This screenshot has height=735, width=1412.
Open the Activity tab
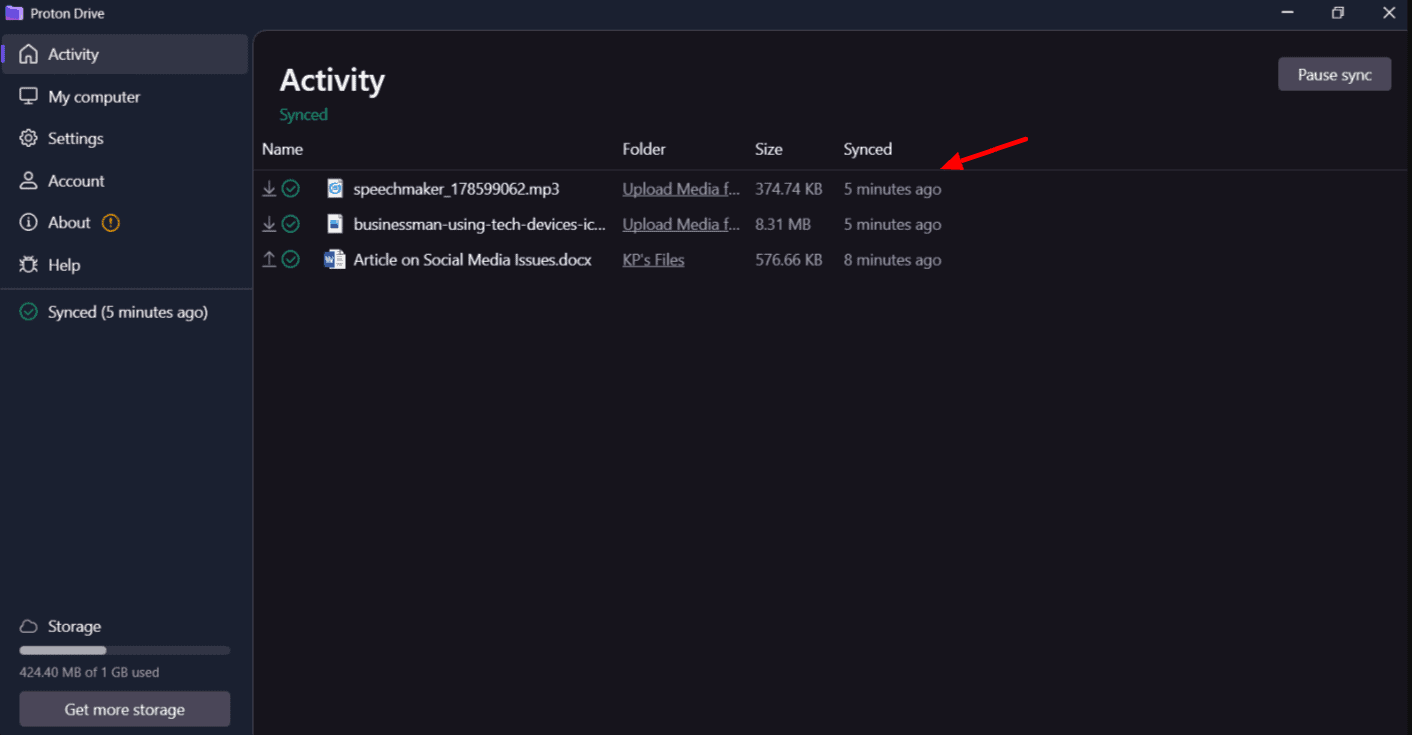click(73, 55)
